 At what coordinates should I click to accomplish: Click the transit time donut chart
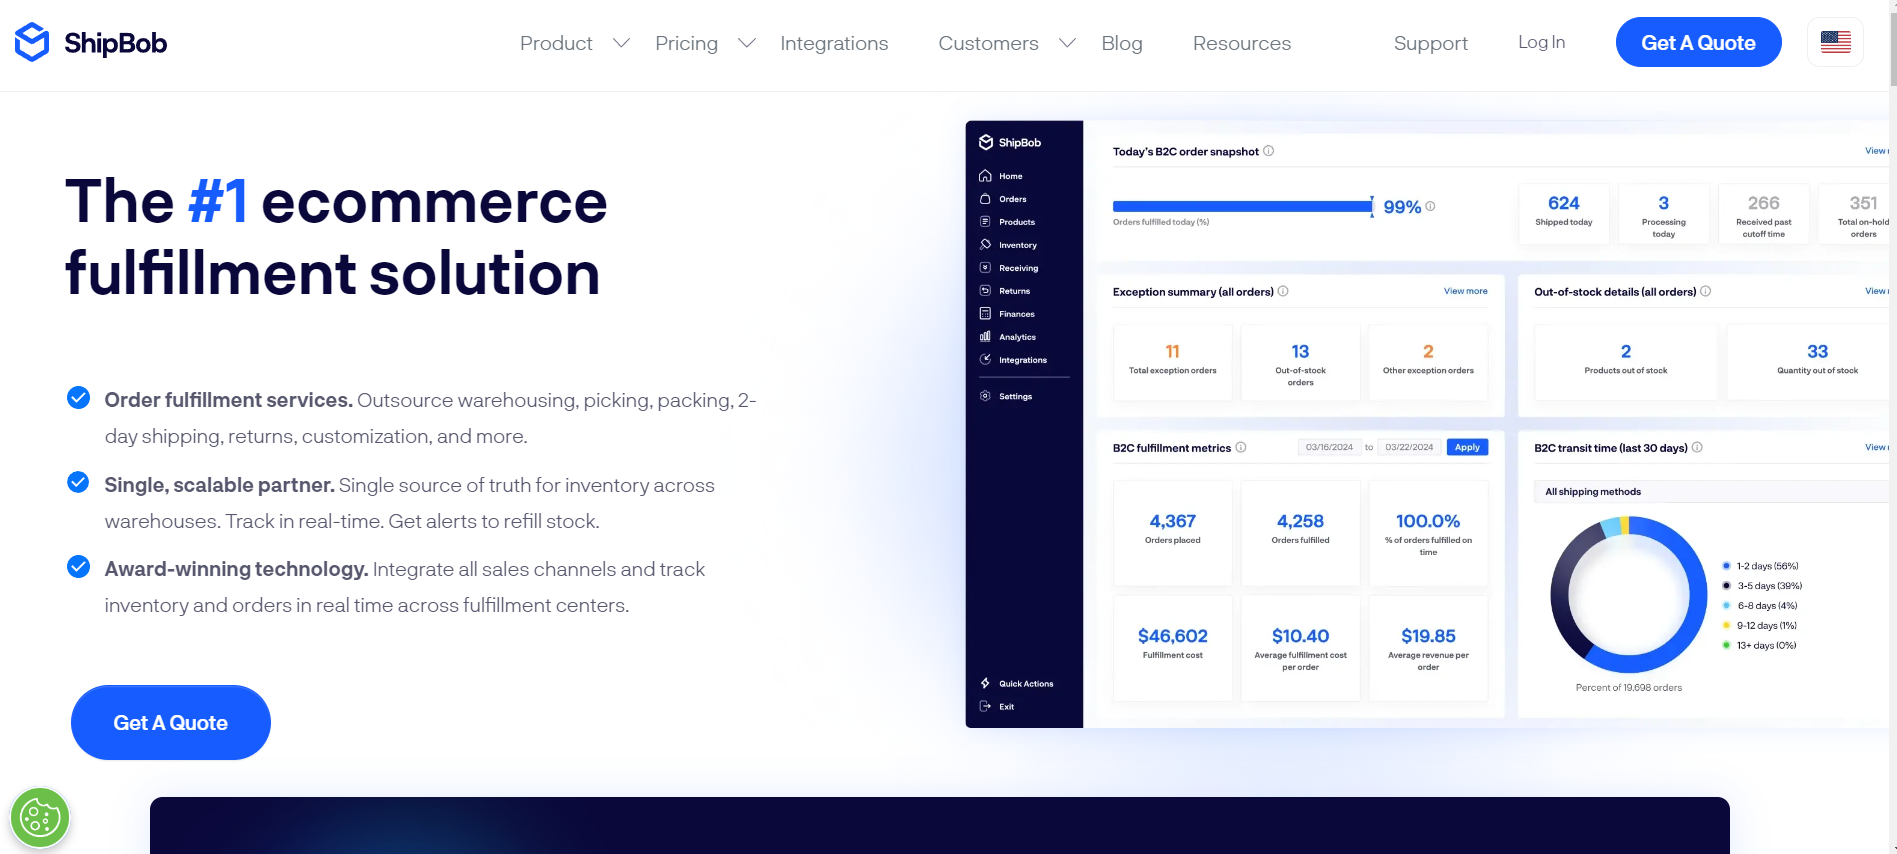pos(1629,594)
